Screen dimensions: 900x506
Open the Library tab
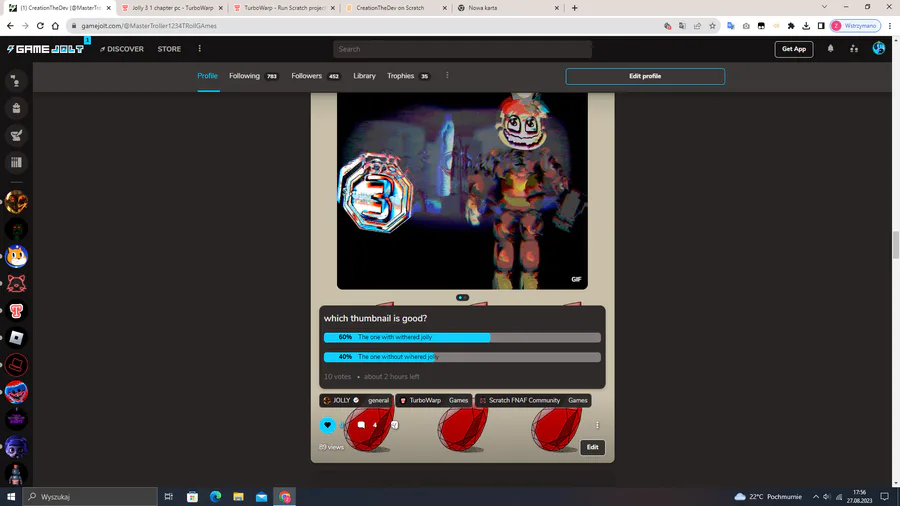[x=364, y=76]
